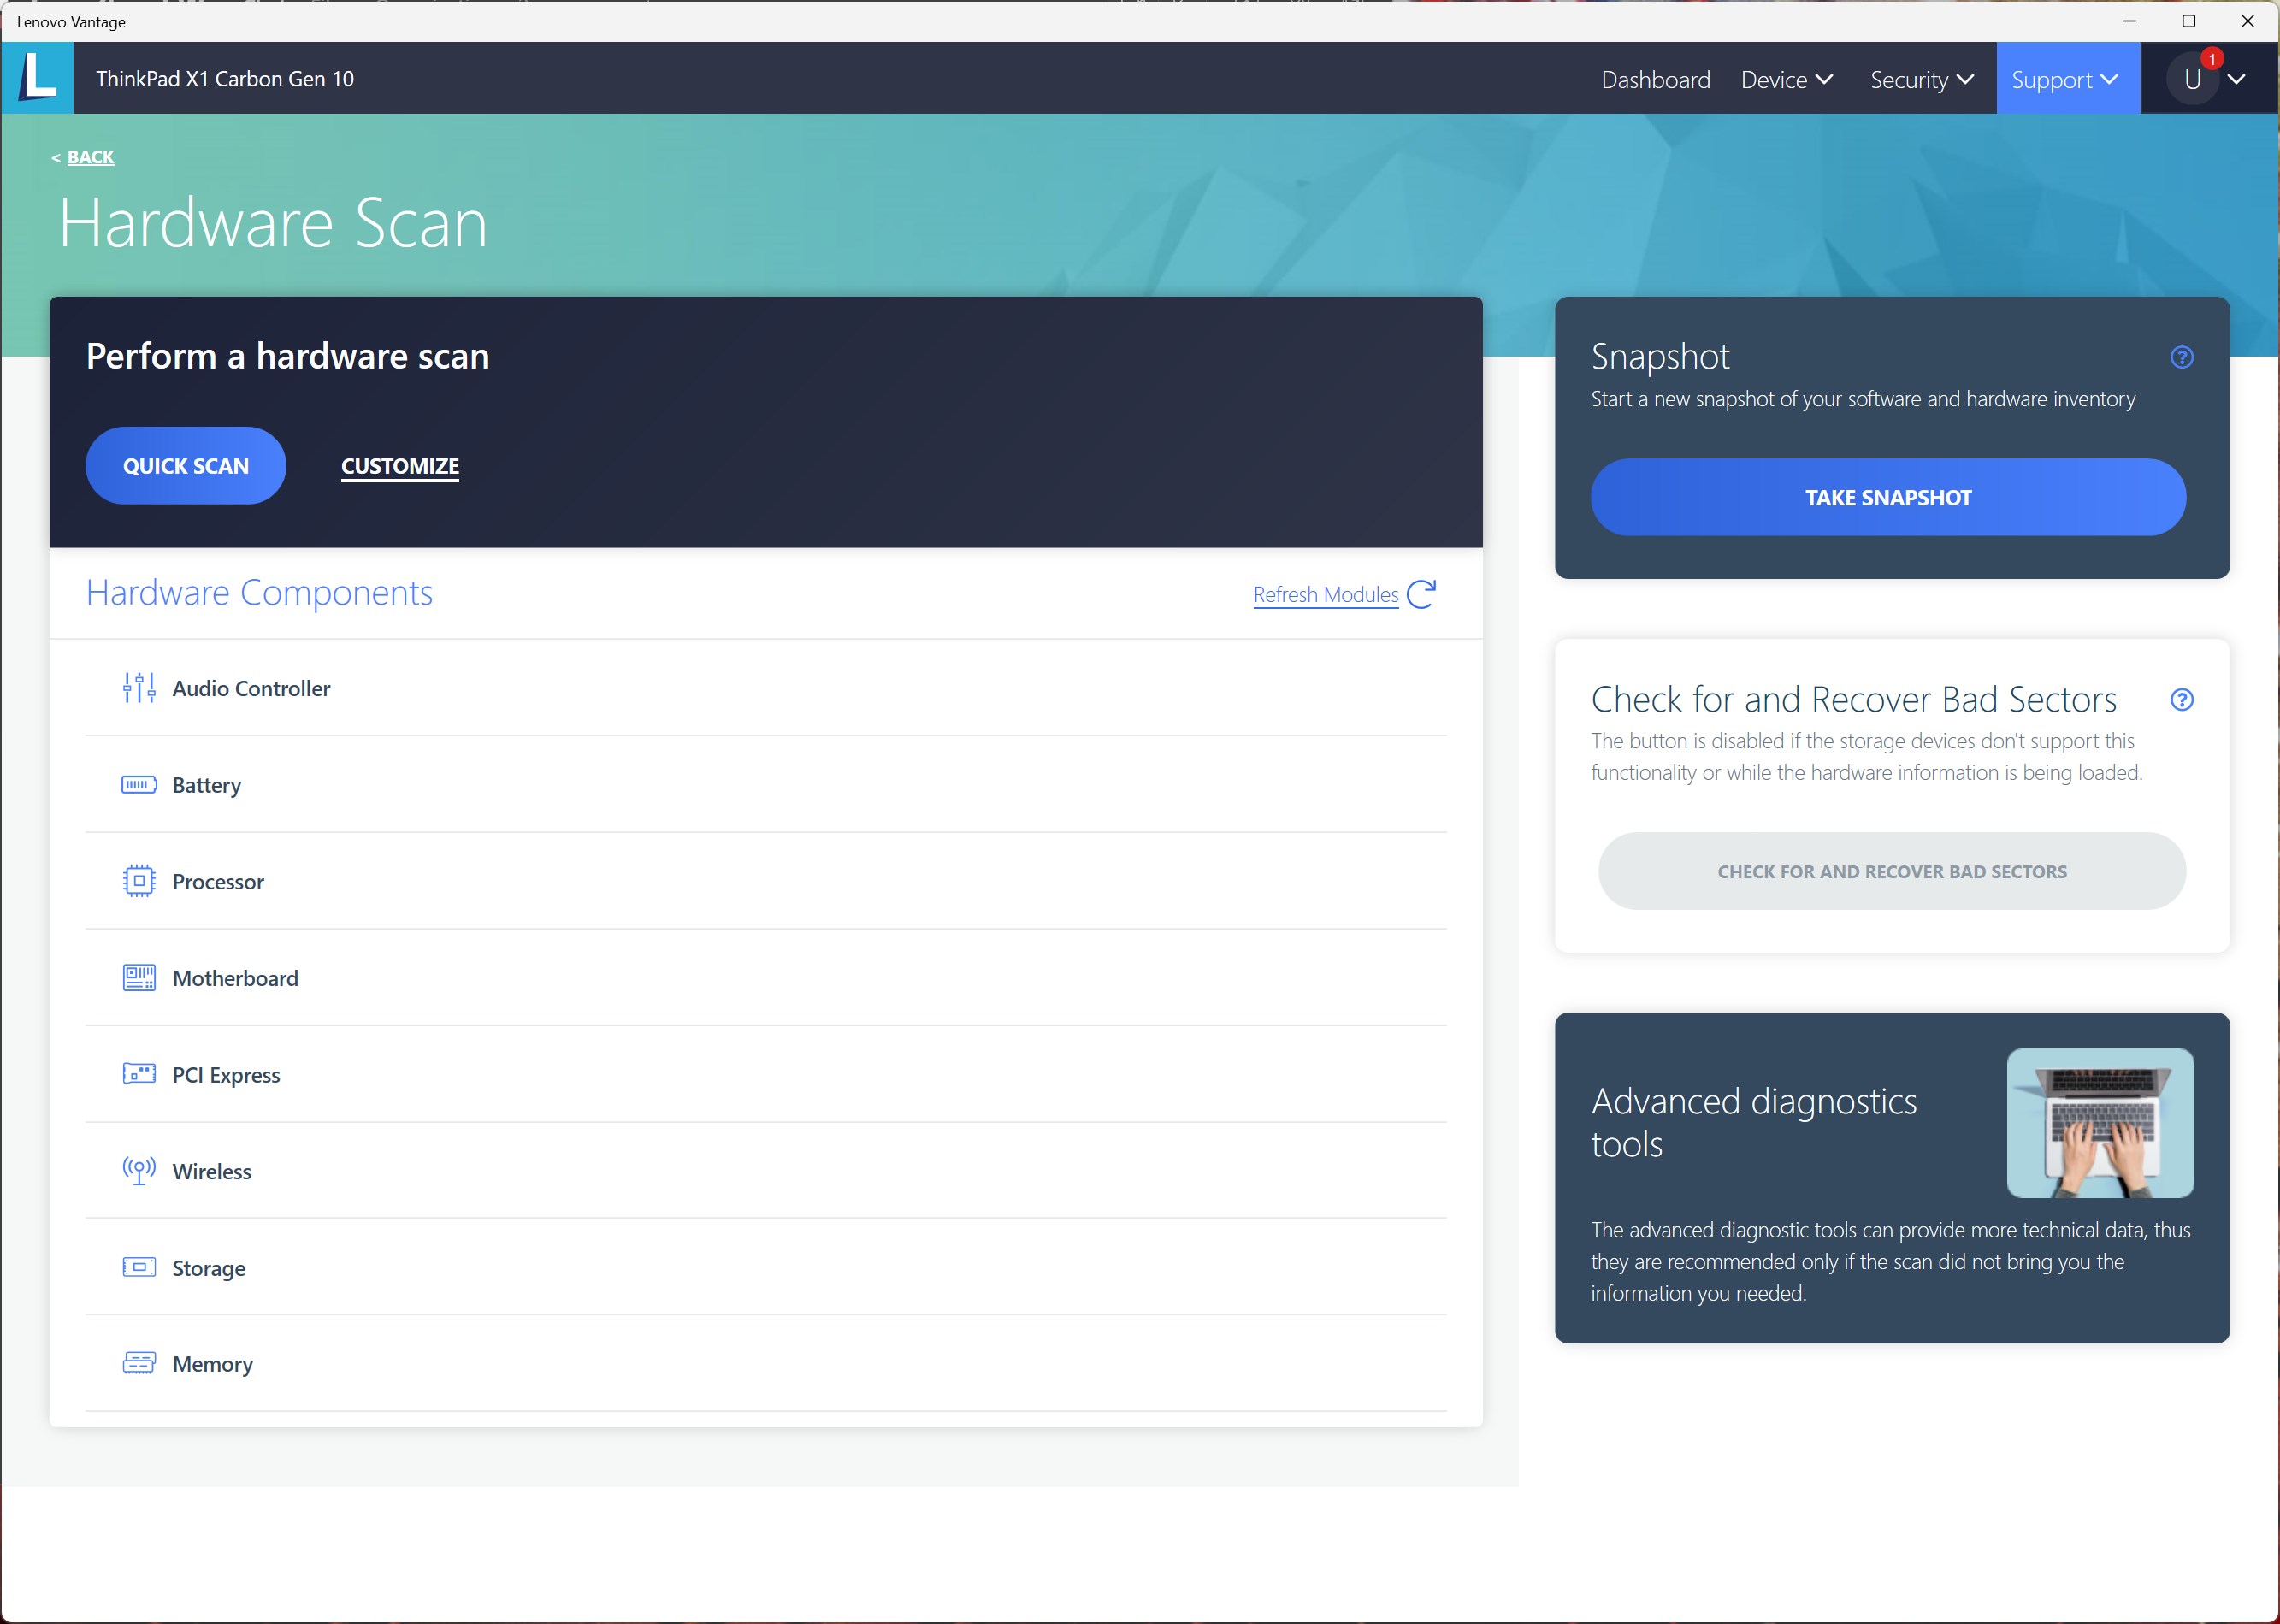The height and width of the screenshot is (1624, 2280).
Task: Click the Memory module icon
Action: point(139,1363)
